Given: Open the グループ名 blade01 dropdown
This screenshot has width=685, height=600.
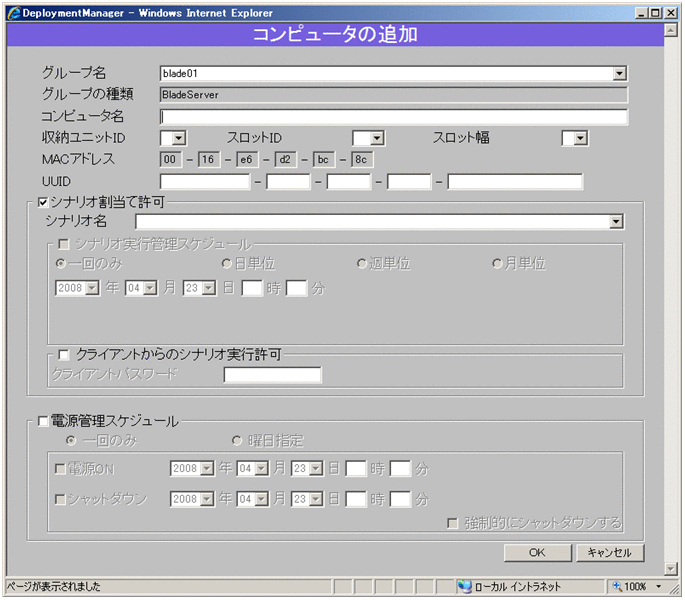Looking at the screenshot, I should (x=619, y=73).
